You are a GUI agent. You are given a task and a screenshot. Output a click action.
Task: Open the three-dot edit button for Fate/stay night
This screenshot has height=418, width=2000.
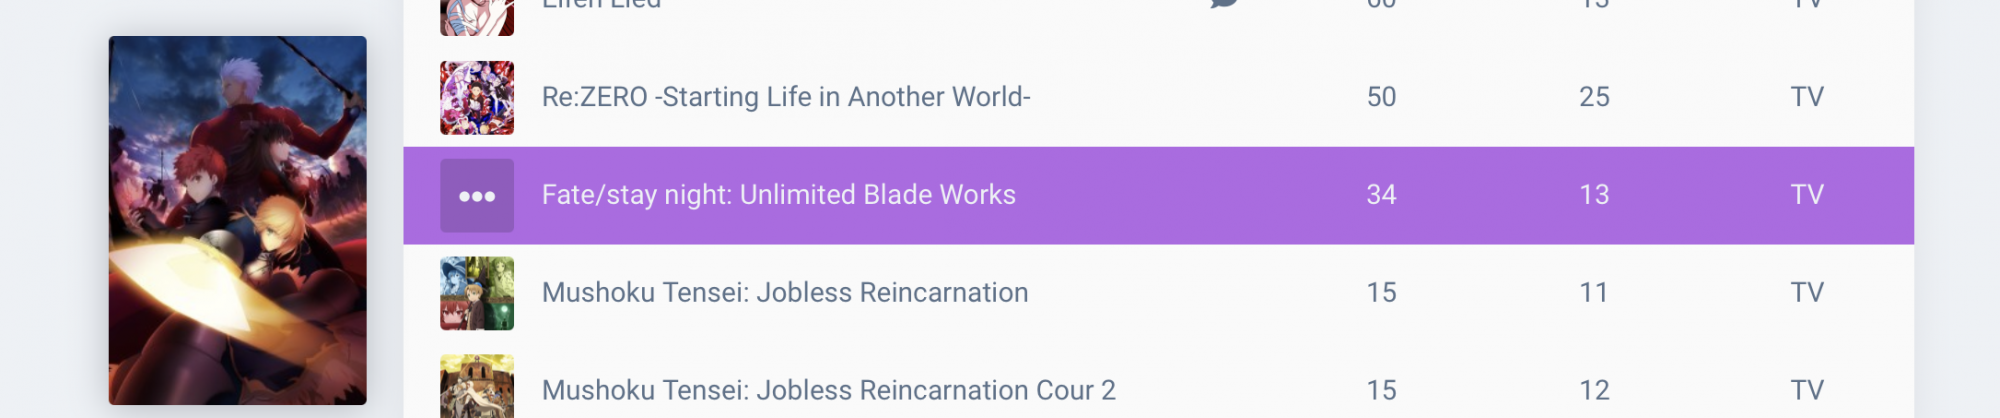(x=477, y=196)
